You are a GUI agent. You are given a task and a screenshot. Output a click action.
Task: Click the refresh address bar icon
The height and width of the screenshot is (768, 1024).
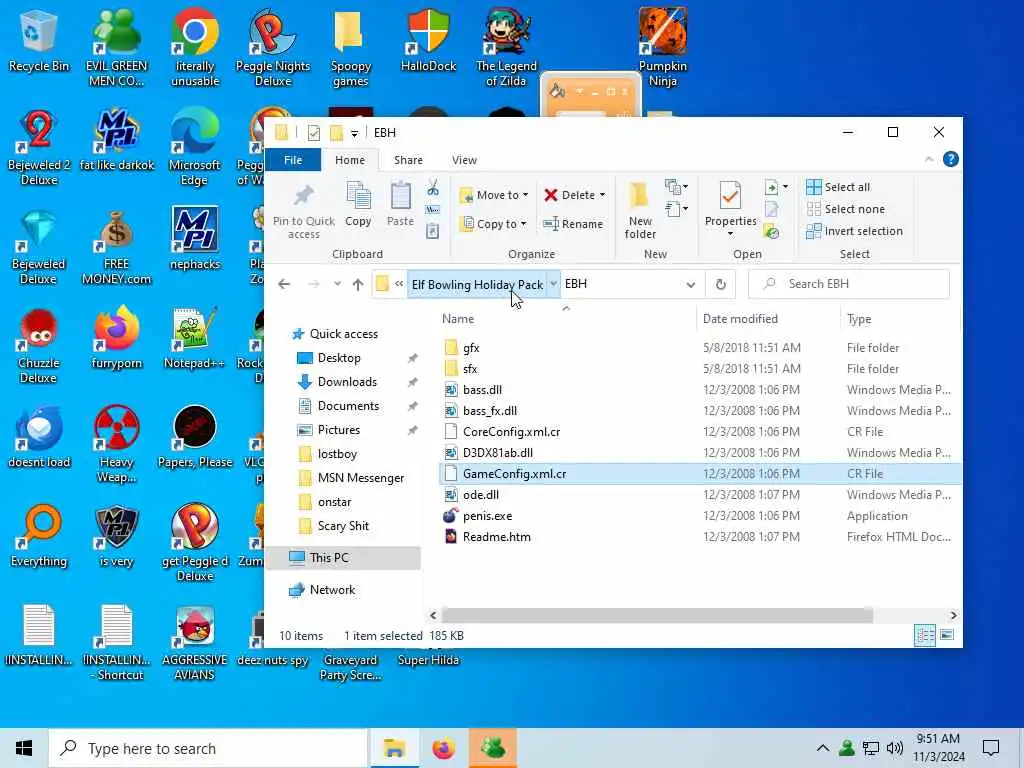coord(720,284)
